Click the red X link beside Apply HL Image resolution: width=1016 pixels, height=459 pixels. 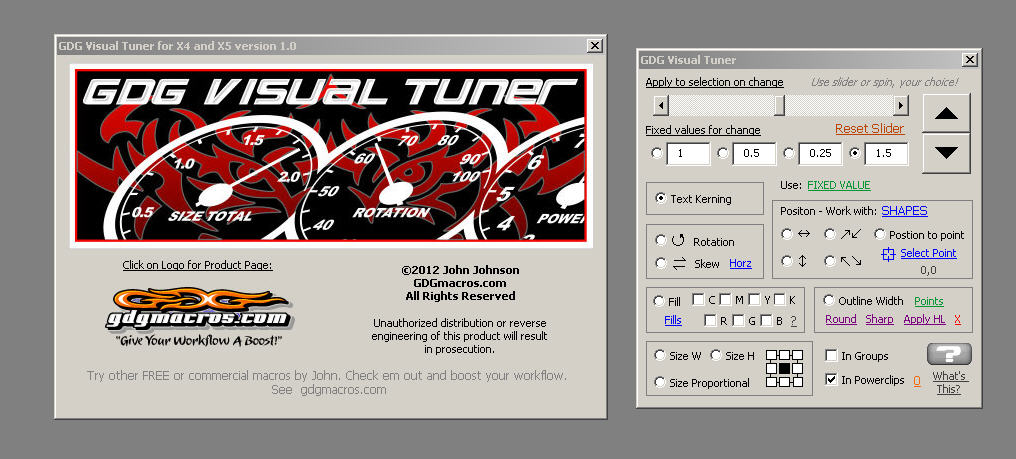958,319
